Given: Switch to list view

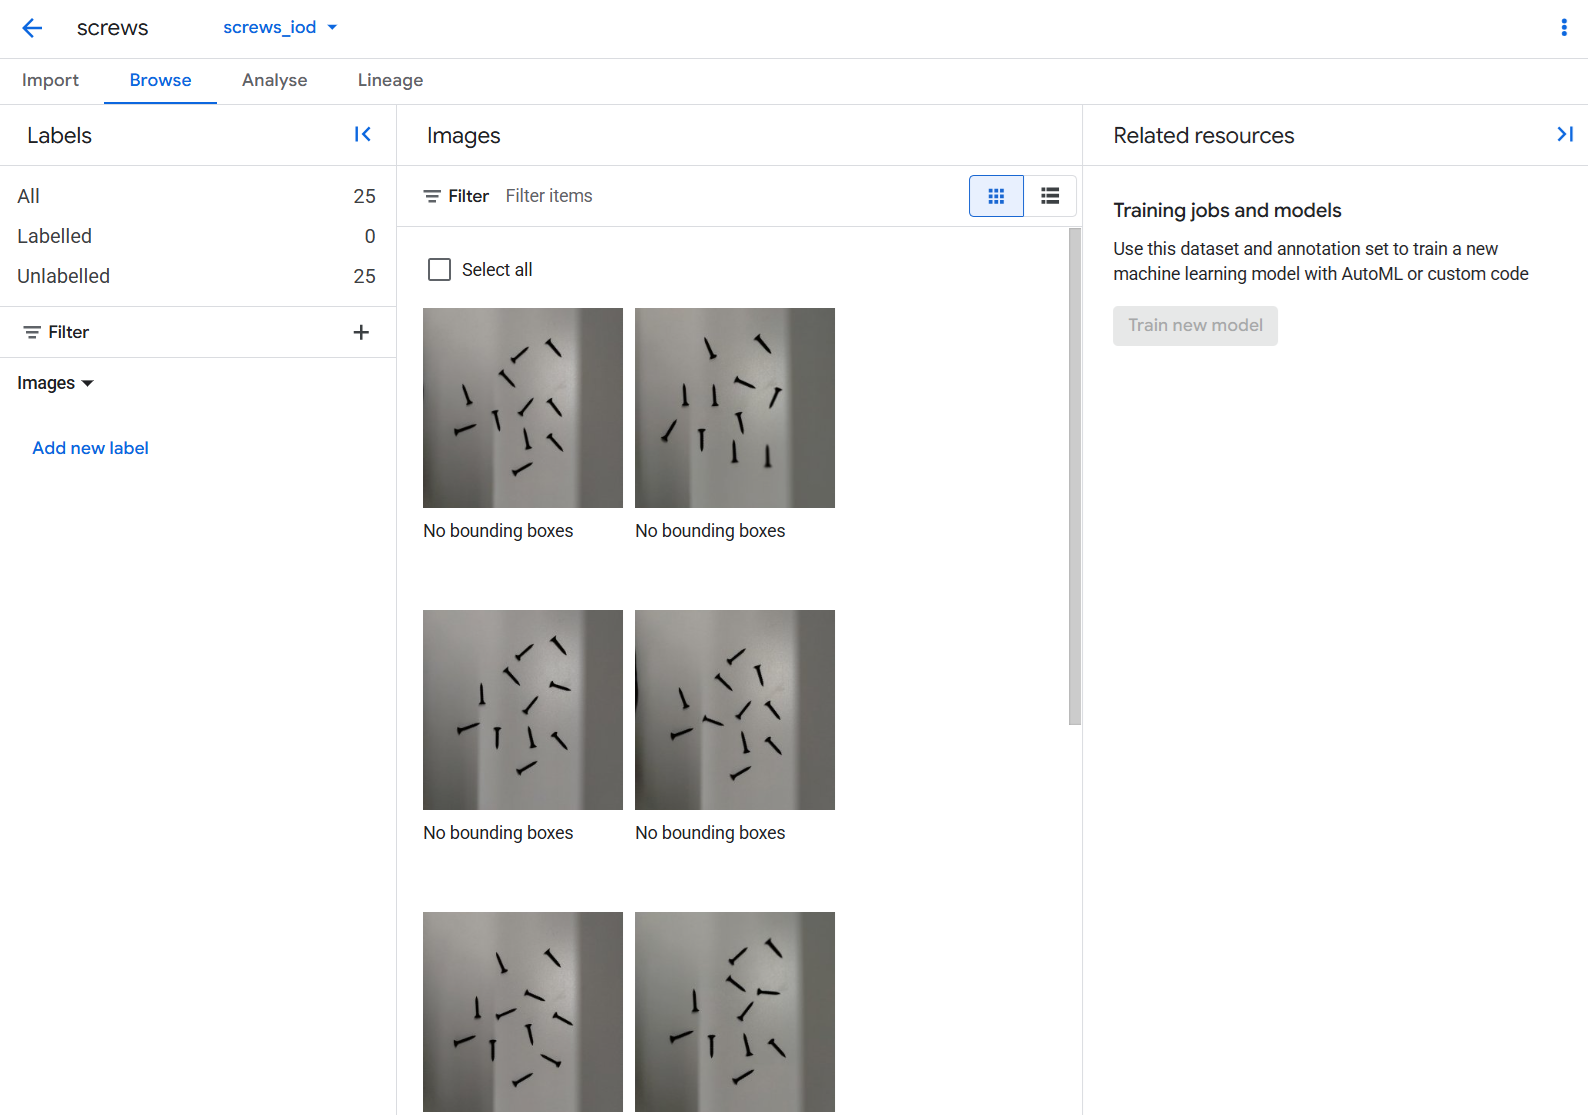Looking at the screenshot, I should [x=1050, y=196].
